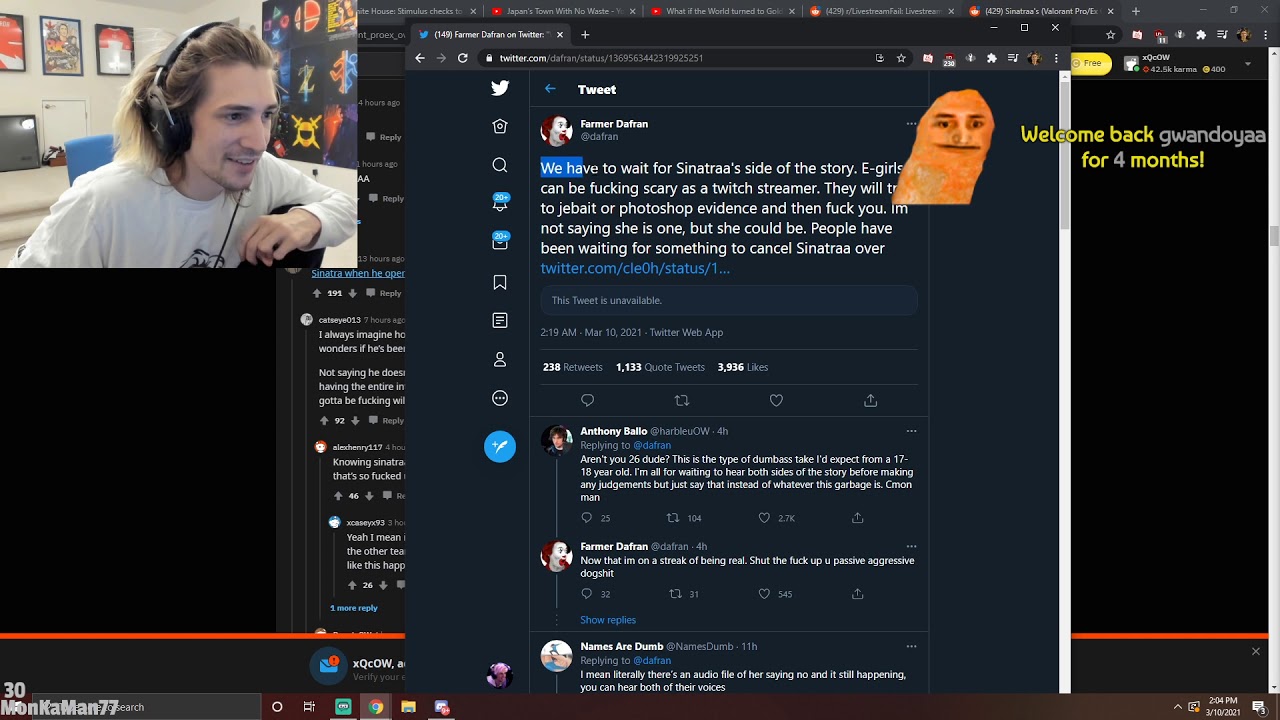Share Anthony Ballo's reply
This screenshot has width=1280, height=720.
pos(857,518)
